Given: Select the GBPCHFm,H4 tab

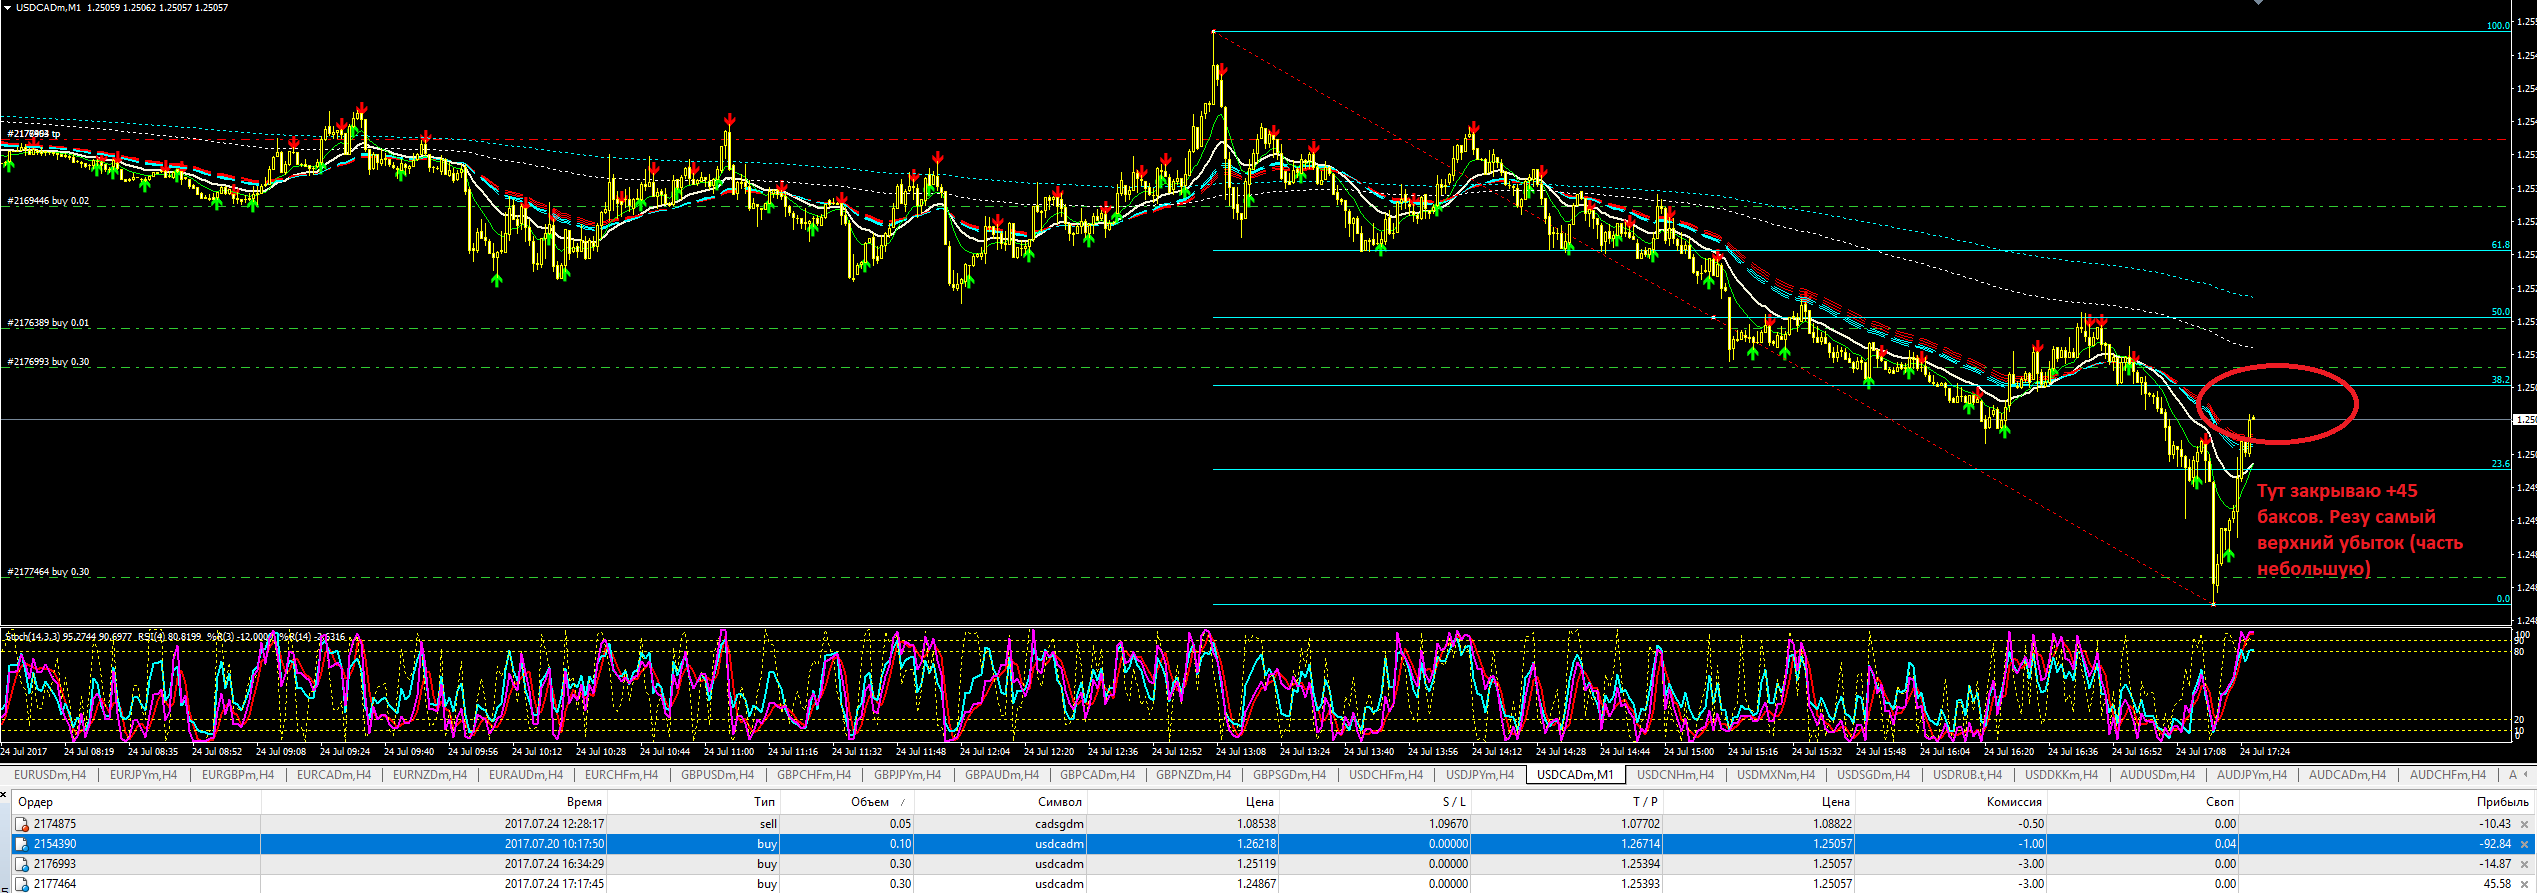Looking at the screenshot, I should (814, 775).
